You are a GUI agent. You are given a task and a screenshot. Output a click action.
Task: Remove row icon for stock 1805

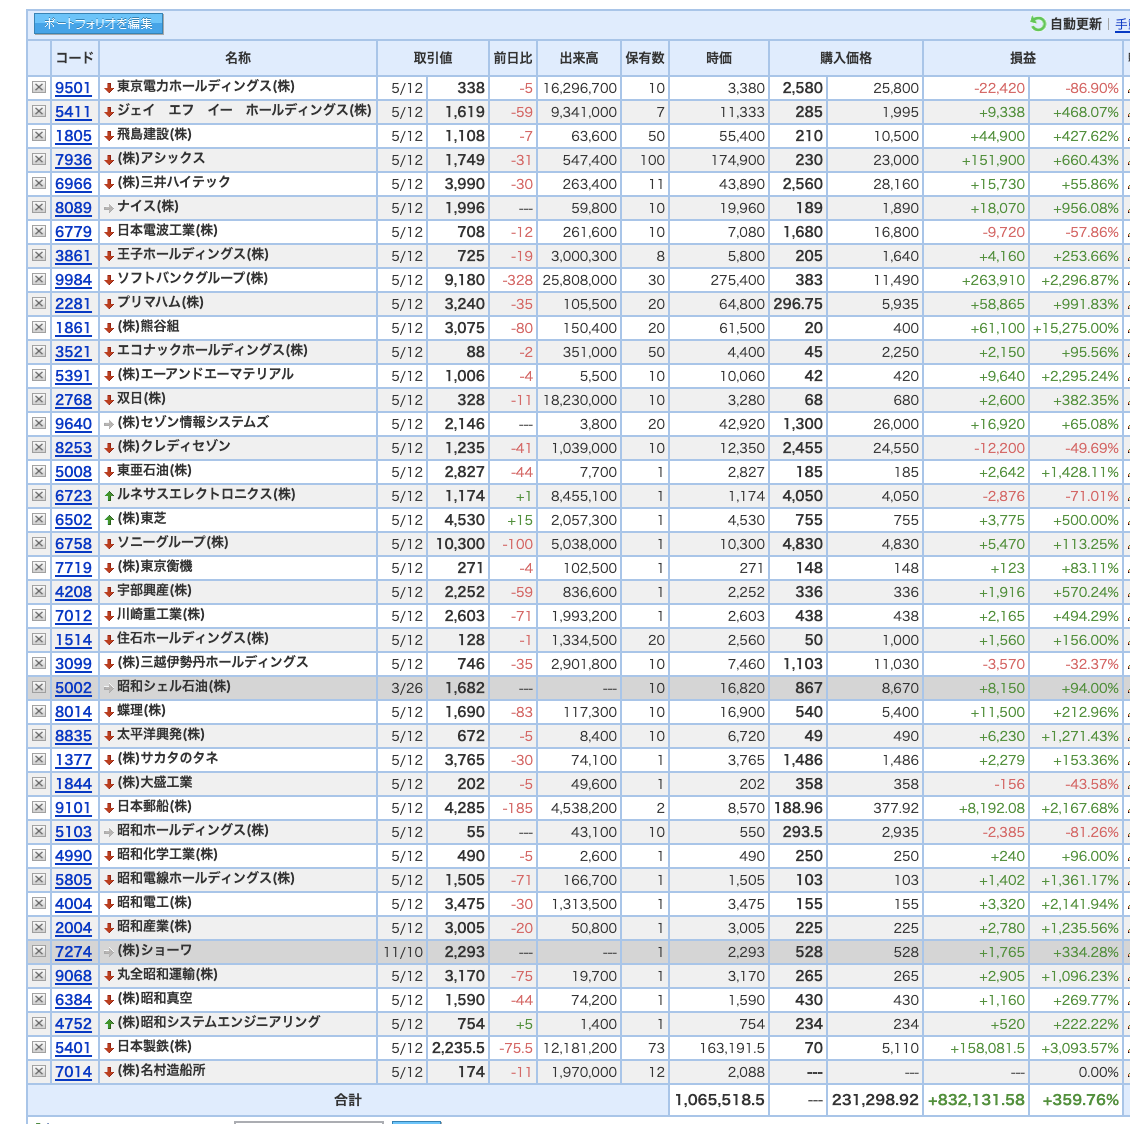tap(39, 135)
